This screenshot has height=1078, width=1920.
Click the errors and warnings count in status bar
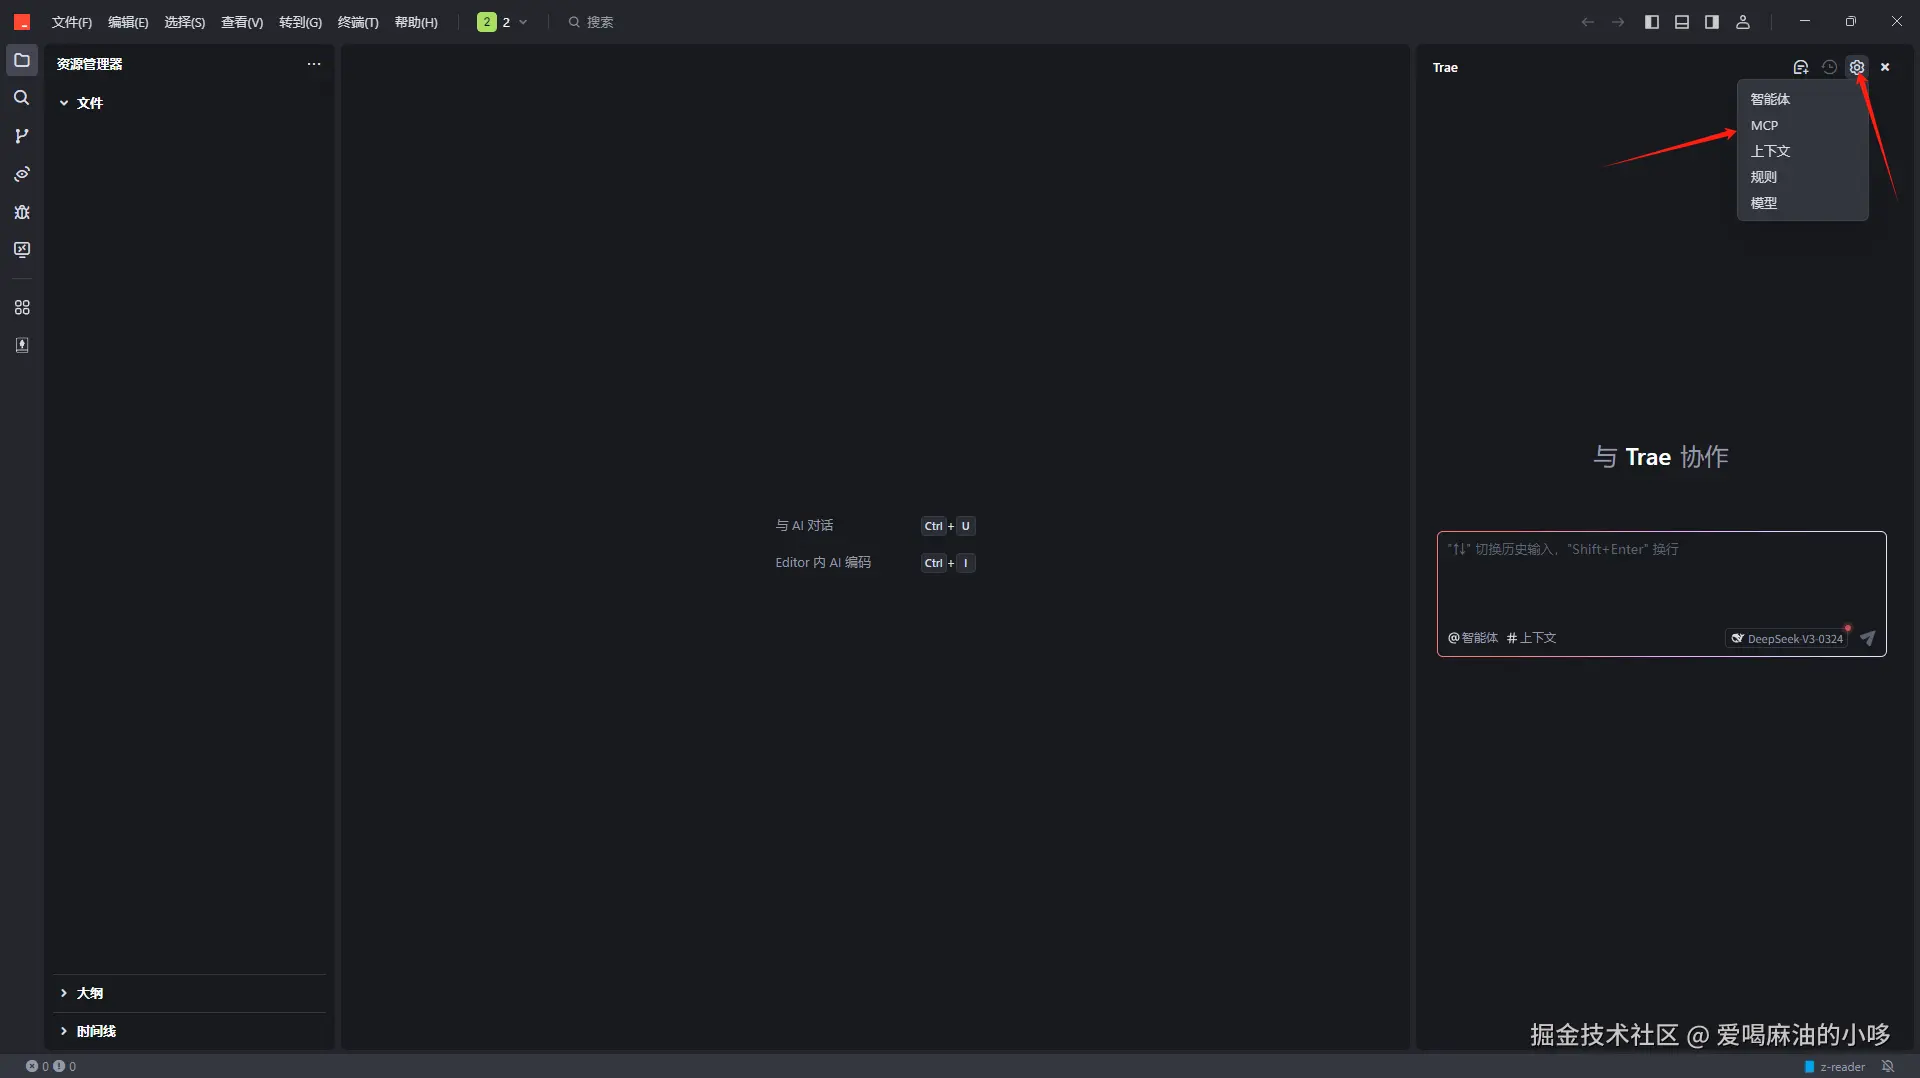(x=51, y=1066)
